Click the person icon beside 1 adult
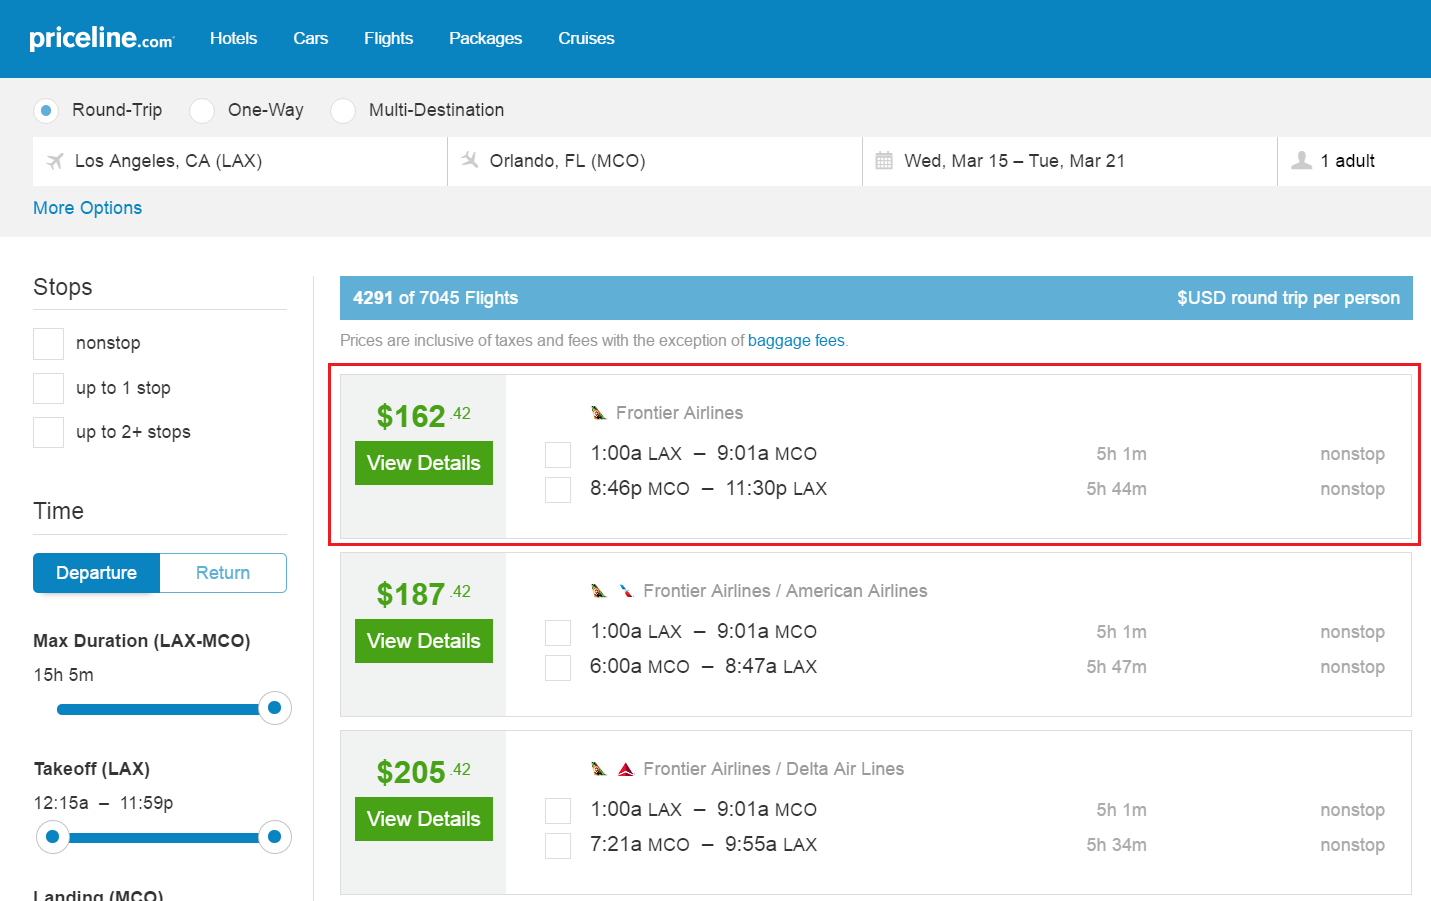 pos(1301,160)
